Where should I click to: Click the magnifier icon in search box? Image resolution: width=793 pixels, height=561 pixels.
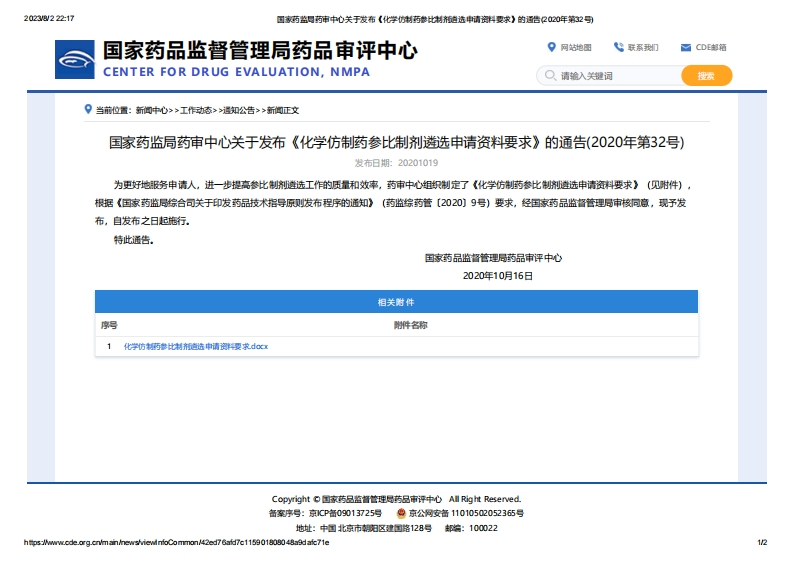tap(549, 76)
